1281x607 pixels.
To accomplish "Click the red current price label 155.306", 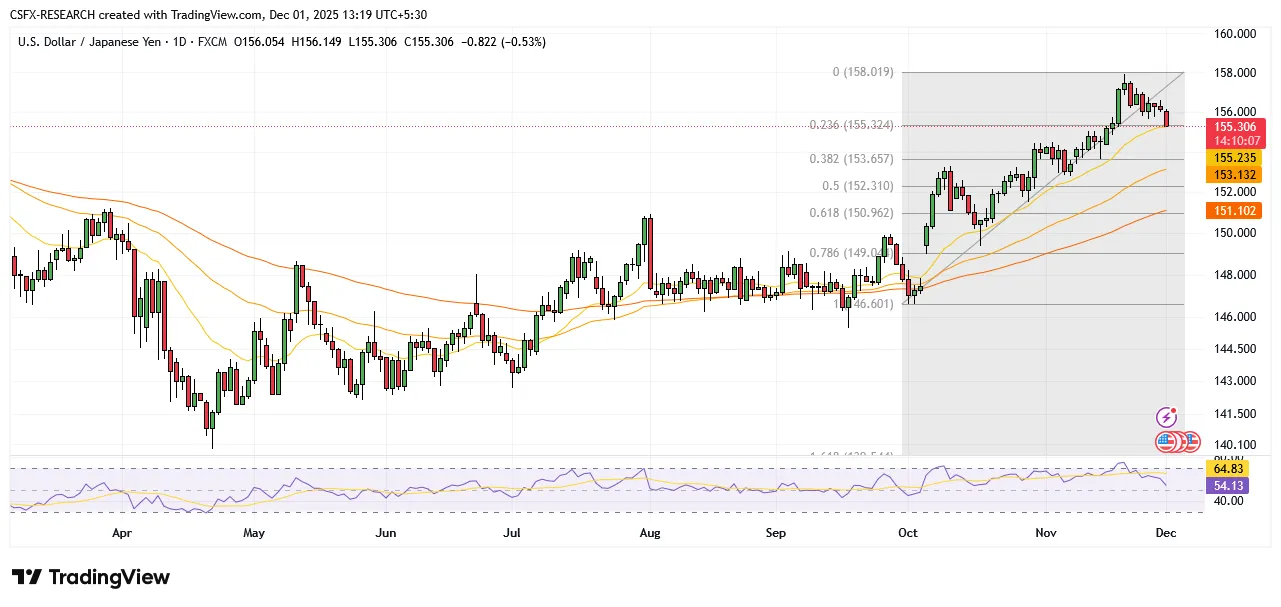I will [1235, 127].
